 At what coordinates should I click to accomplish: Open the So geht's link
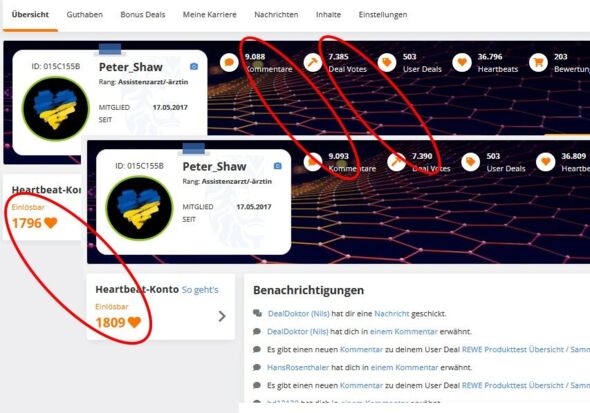coord(200,290)
